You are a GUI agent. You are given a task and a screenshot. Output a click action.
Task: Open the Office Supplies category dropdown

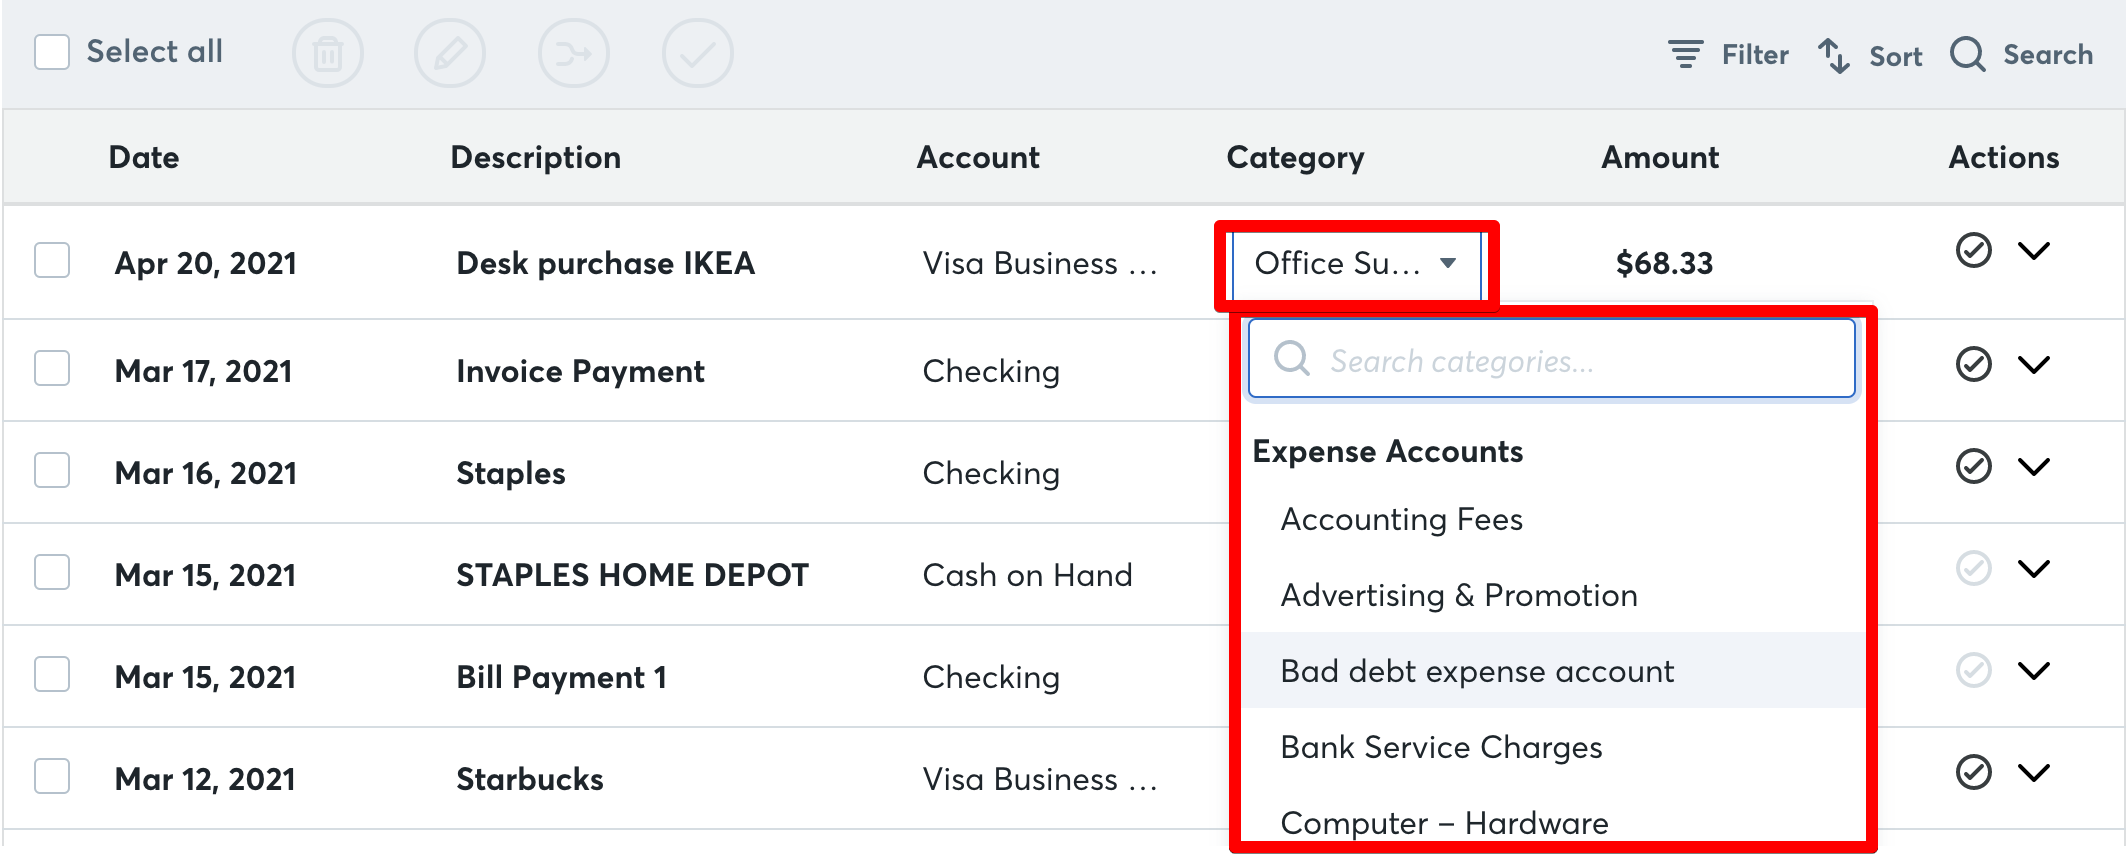1355,263
